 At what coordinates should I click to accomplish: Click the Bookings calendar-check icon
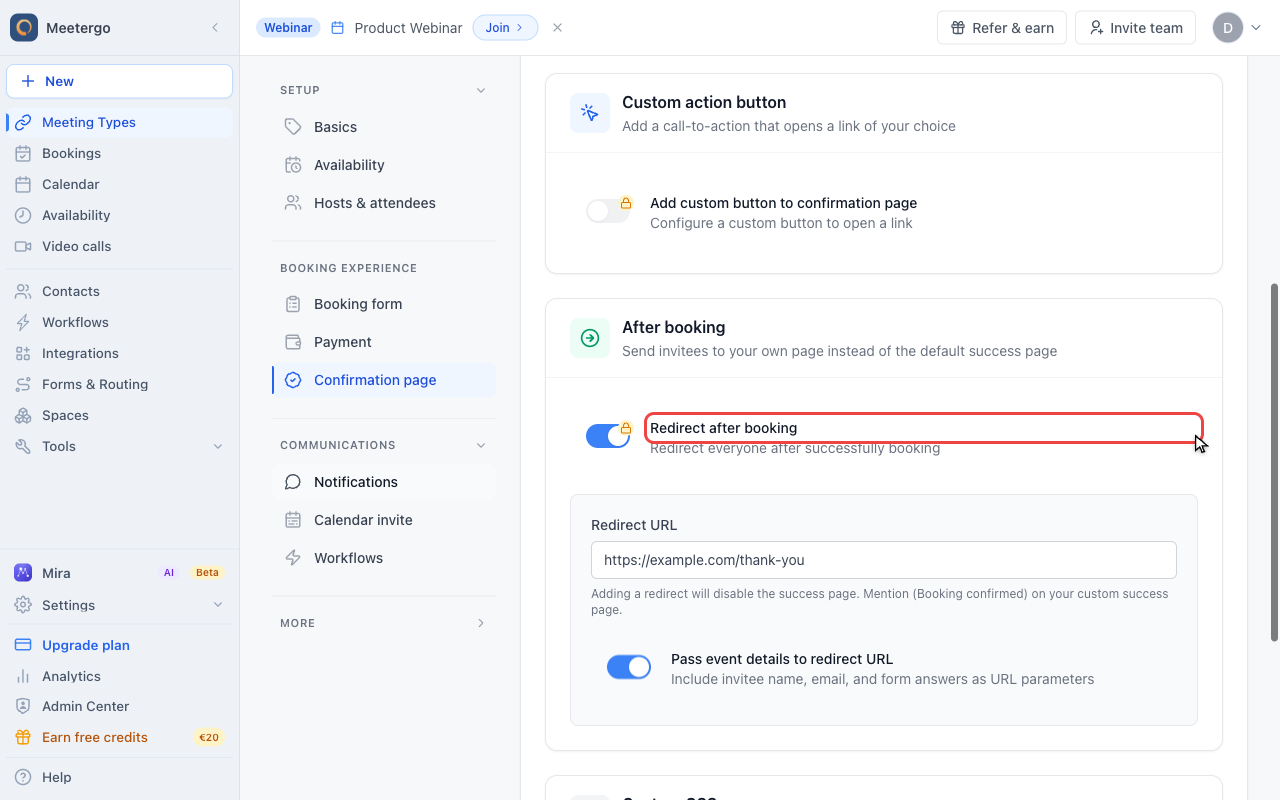pyautogui.click(x=23, y=153)
